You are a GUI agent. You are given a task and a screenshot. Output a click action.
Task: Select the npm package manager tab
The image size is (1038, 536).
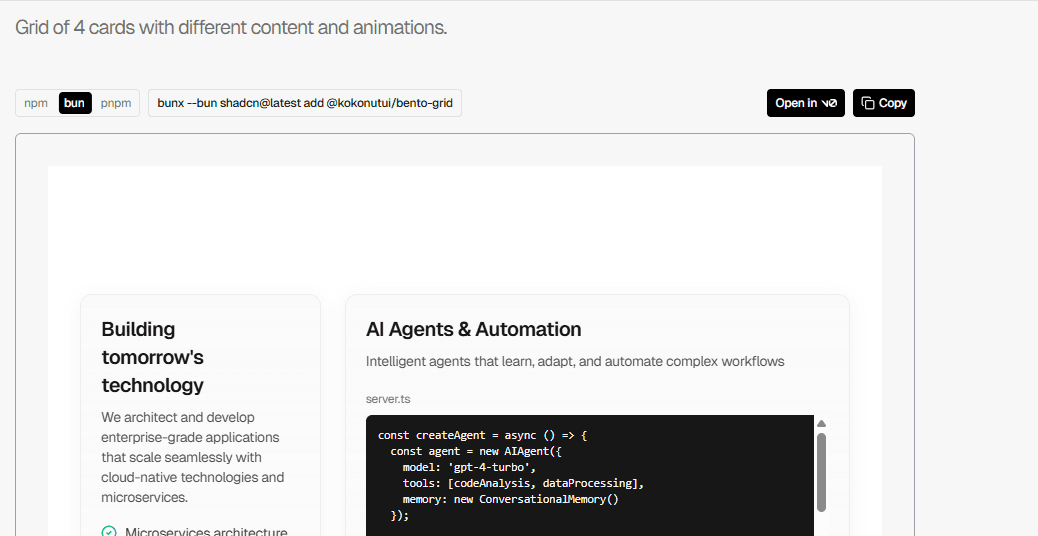(x=36, y=103)
